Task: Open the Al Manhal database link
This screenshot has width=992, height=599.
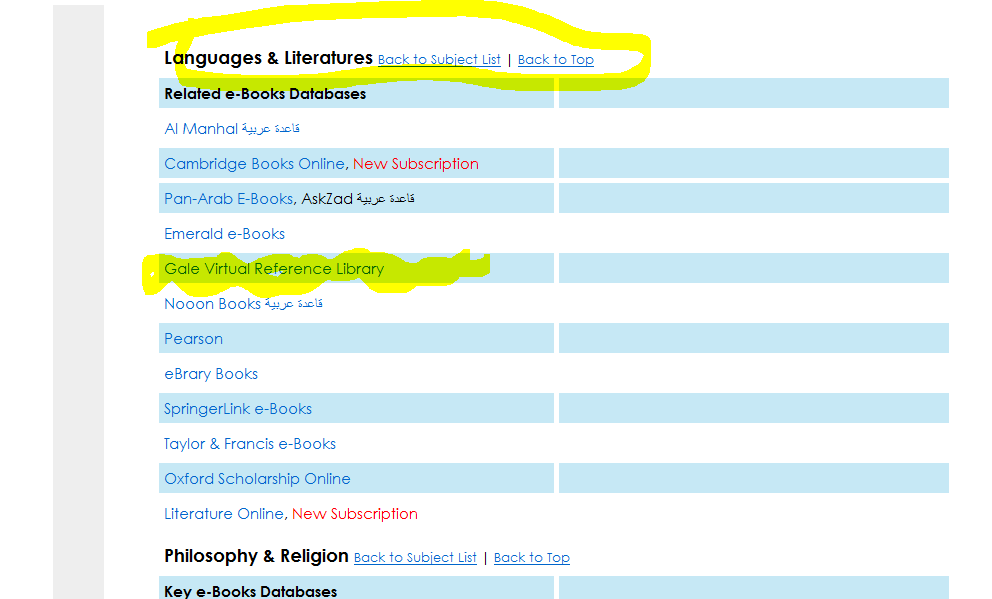Action: tap(232, 128)
